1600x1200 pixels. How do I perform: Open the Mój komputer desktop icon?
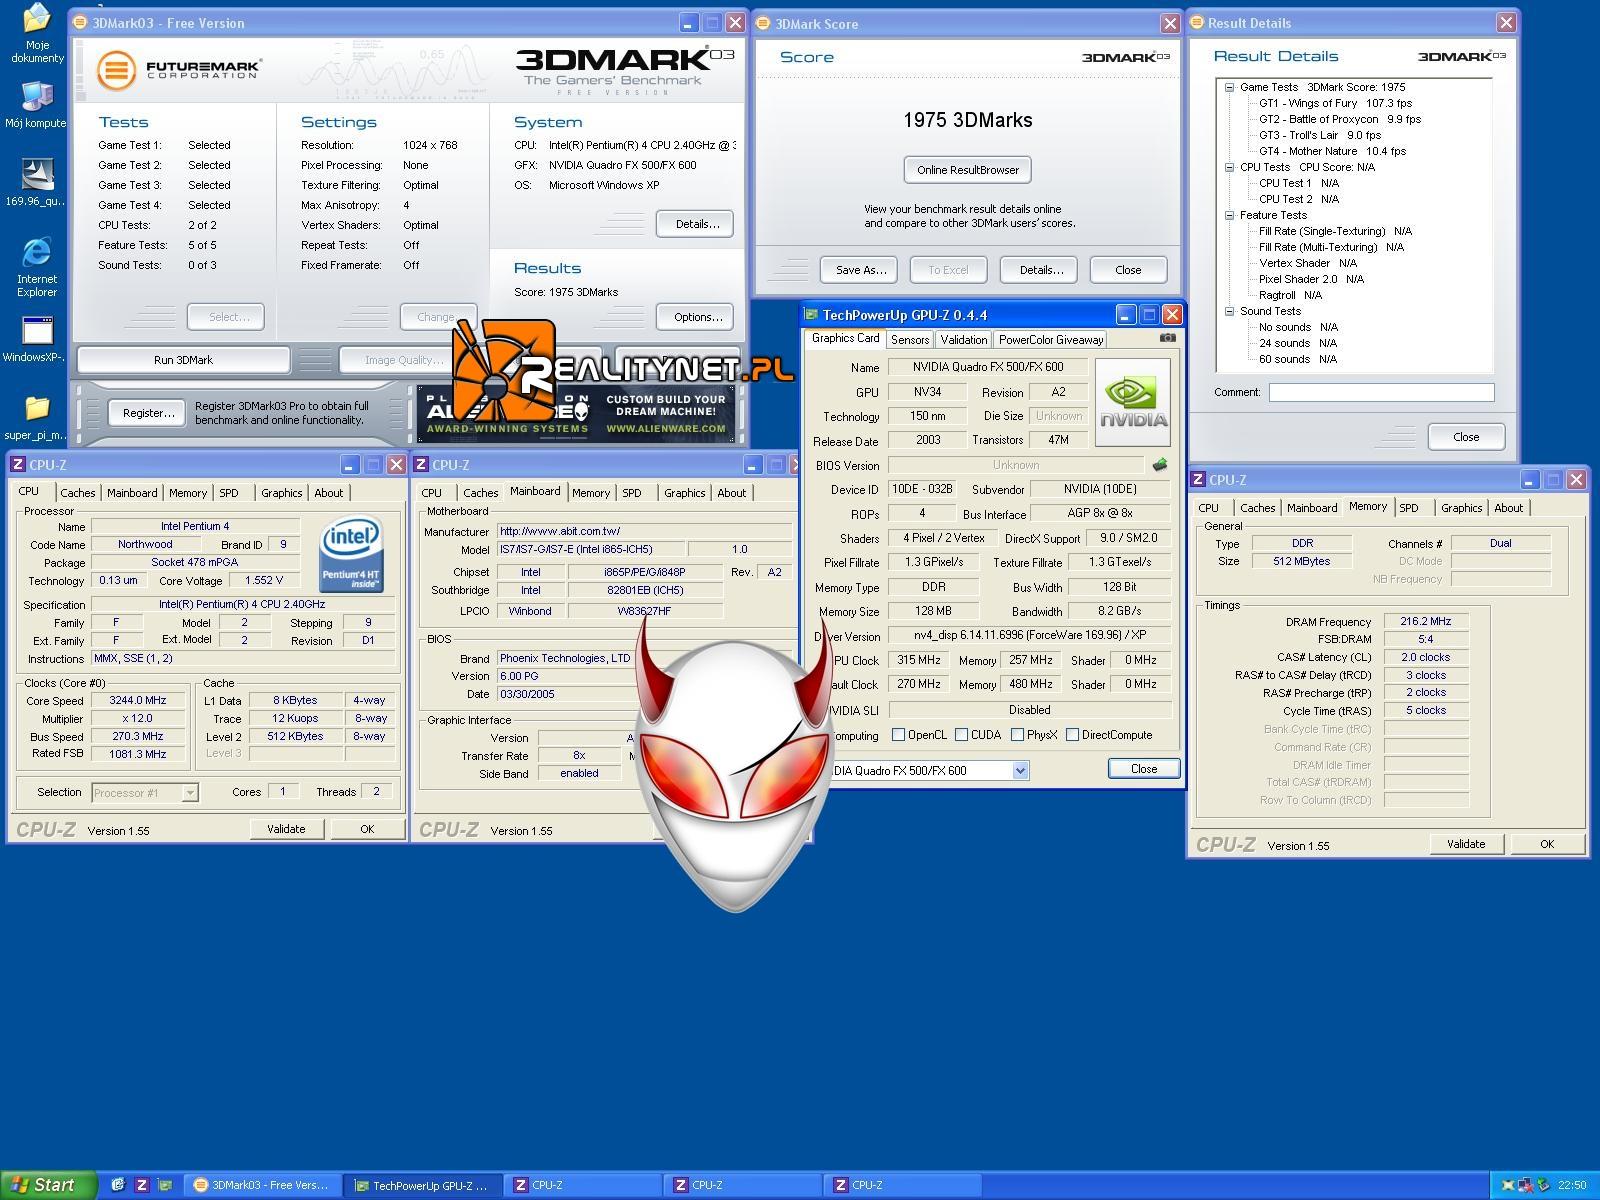36,105
